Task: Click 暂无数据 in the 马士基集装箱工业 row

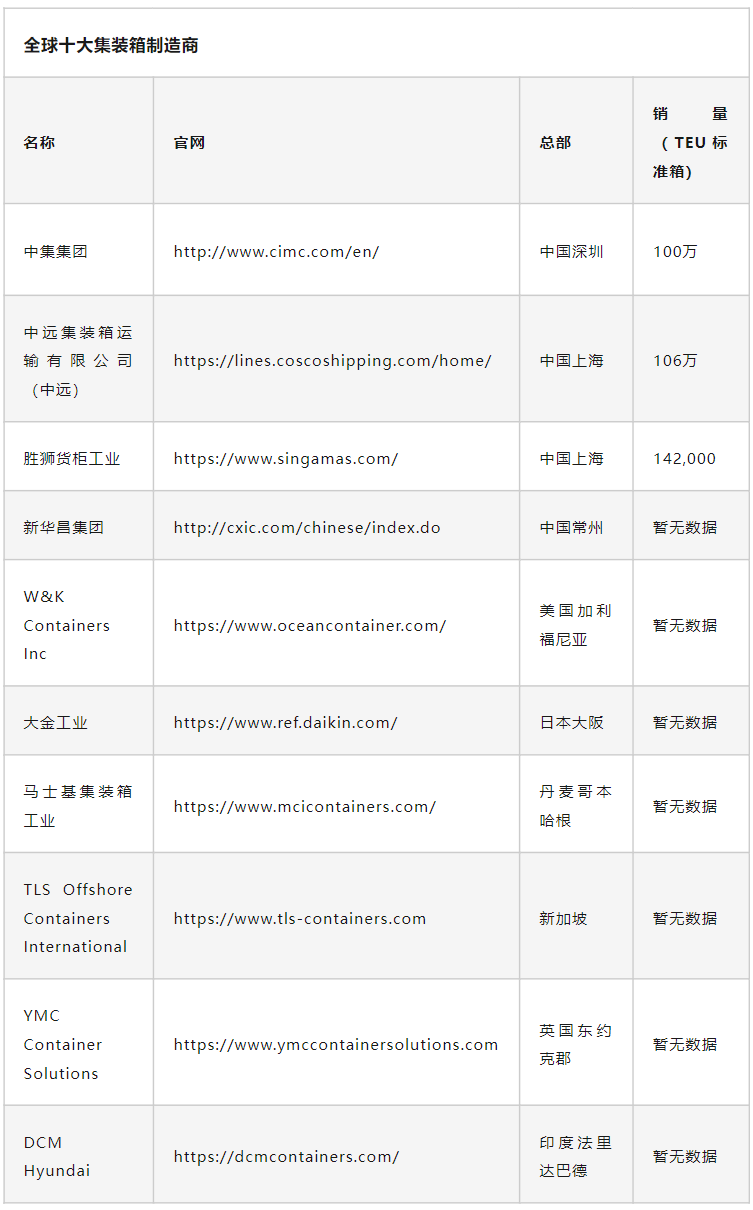Action: [685, 806]
